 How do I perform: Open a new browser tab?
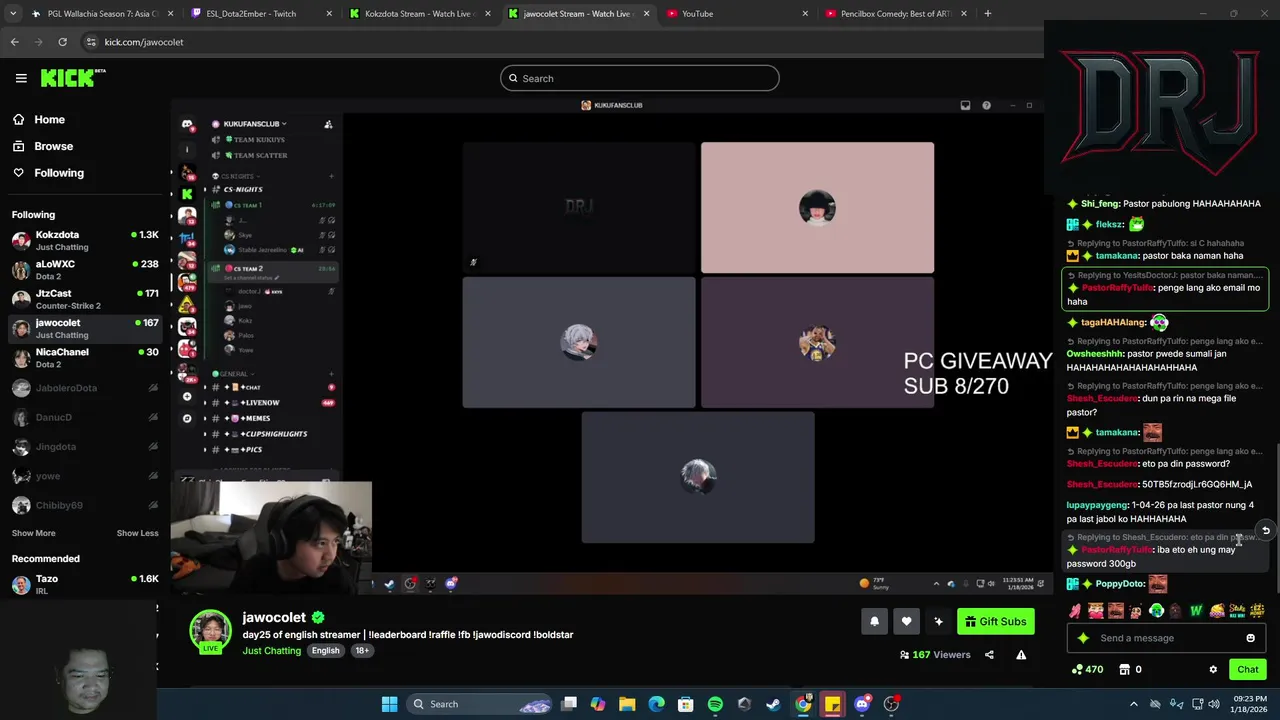click(987, 14)
